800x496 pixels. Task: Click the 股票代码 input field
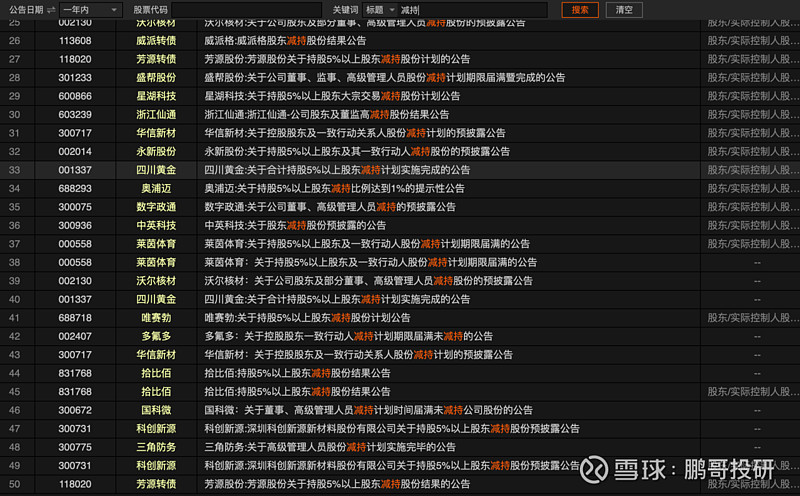pyautogui.click(x=246, y=10)
